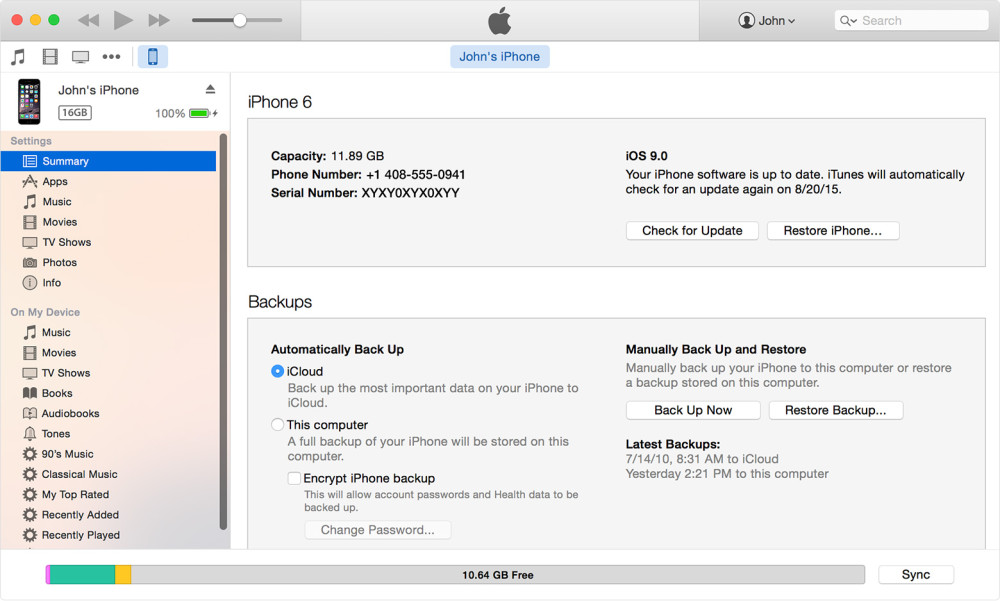Image resolution: width=1000 pixels, height=601 pixels.
Task: Click the Check for Update button
Action: [692, 230]
